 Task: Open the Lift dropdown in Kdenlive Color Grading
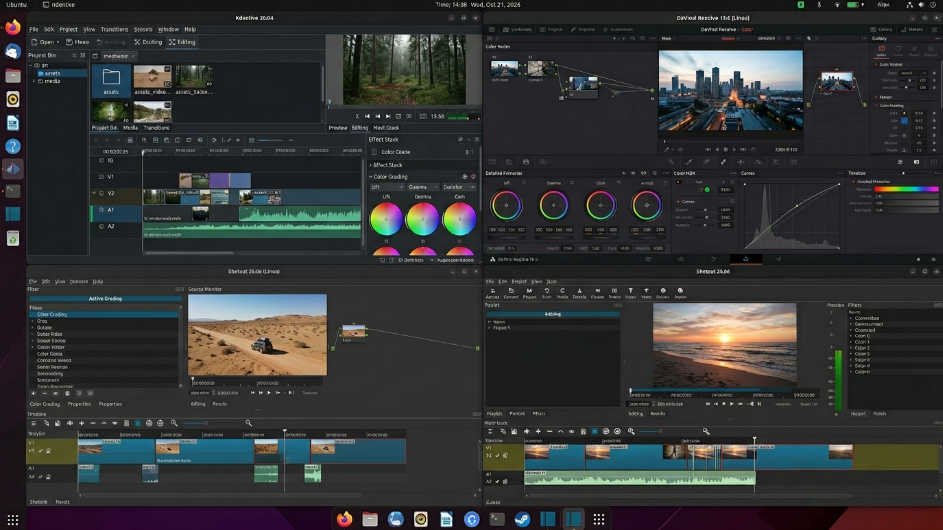tap(387, 187)
